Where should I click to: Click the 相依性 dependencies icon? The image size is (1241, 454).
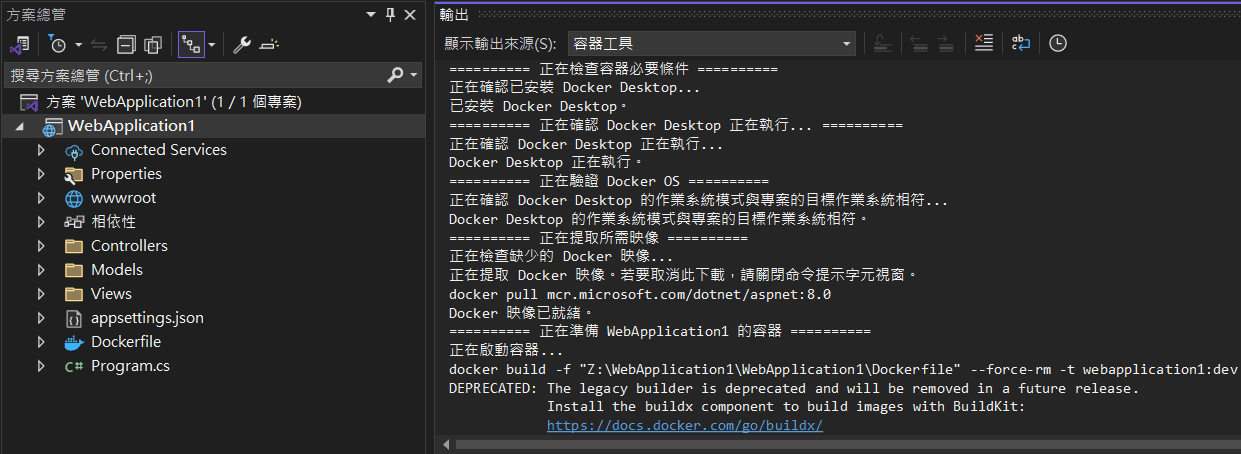pos(73,222)
